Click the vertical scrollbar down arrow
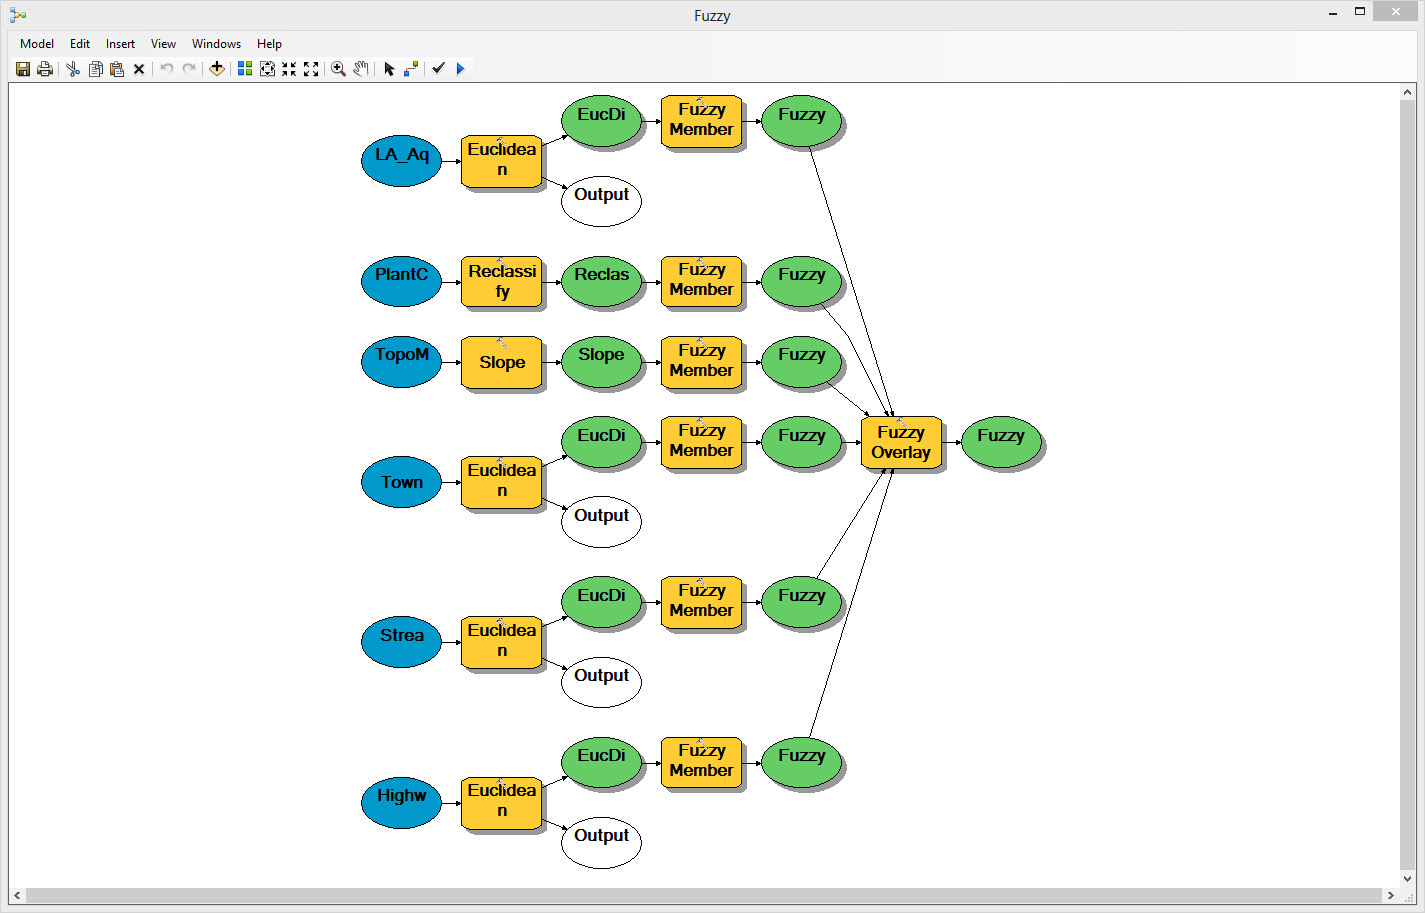 1408,879
